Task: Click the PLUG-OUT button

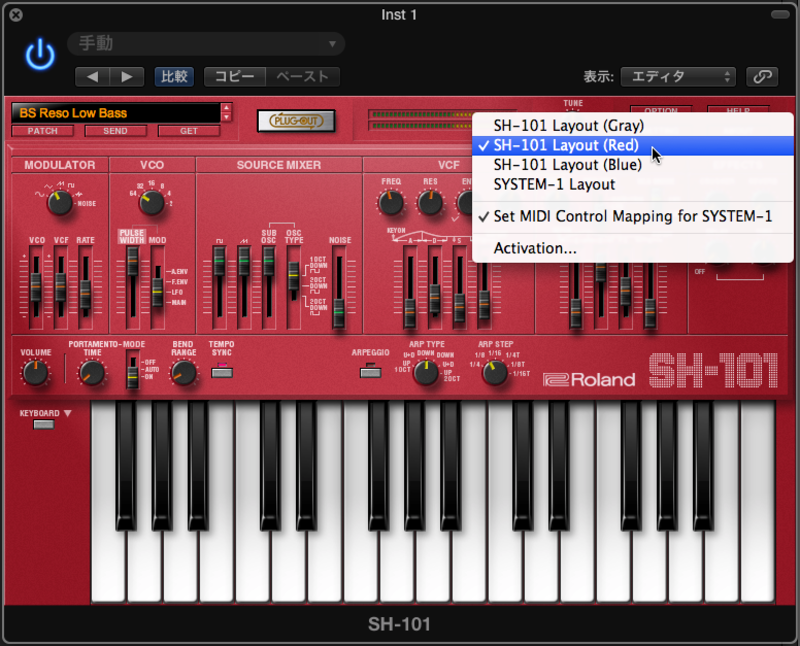Action: (296, 121)
